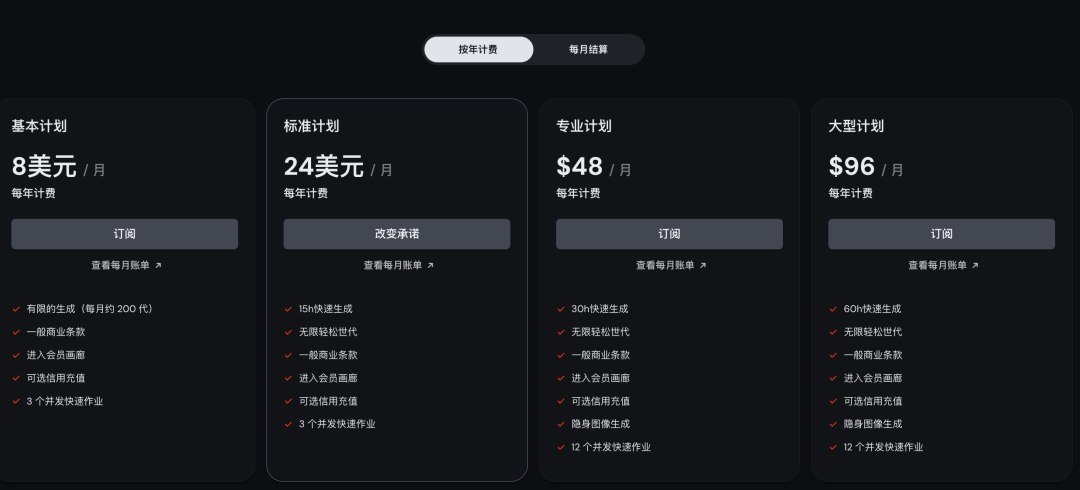Image resolution: width=1080 pixels, height=490 pixels.
Task: Switch billing to 每月结算 toggle option
Action: click(588, 50)
